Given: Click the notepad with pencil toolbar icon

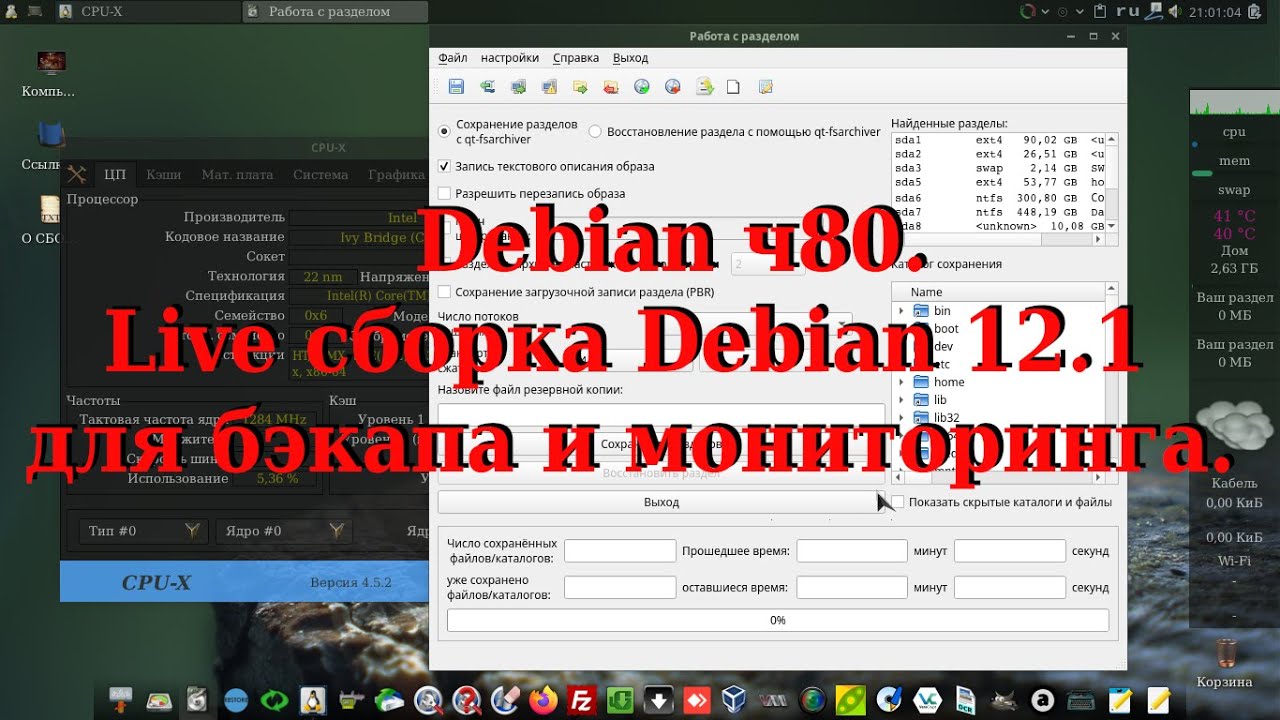Looking at the screenshot, I should [766, 87].
